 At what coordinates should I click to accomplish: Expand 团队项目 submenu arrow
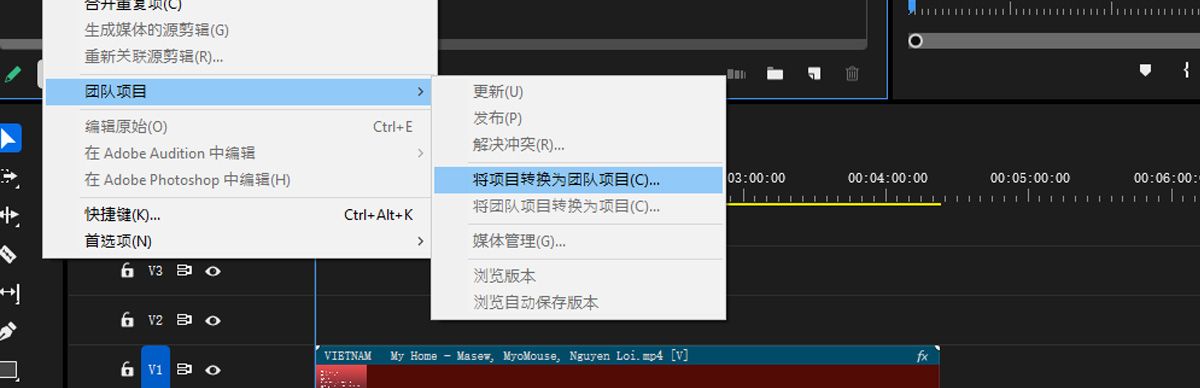pyautogui.click(x=420, y=92)
